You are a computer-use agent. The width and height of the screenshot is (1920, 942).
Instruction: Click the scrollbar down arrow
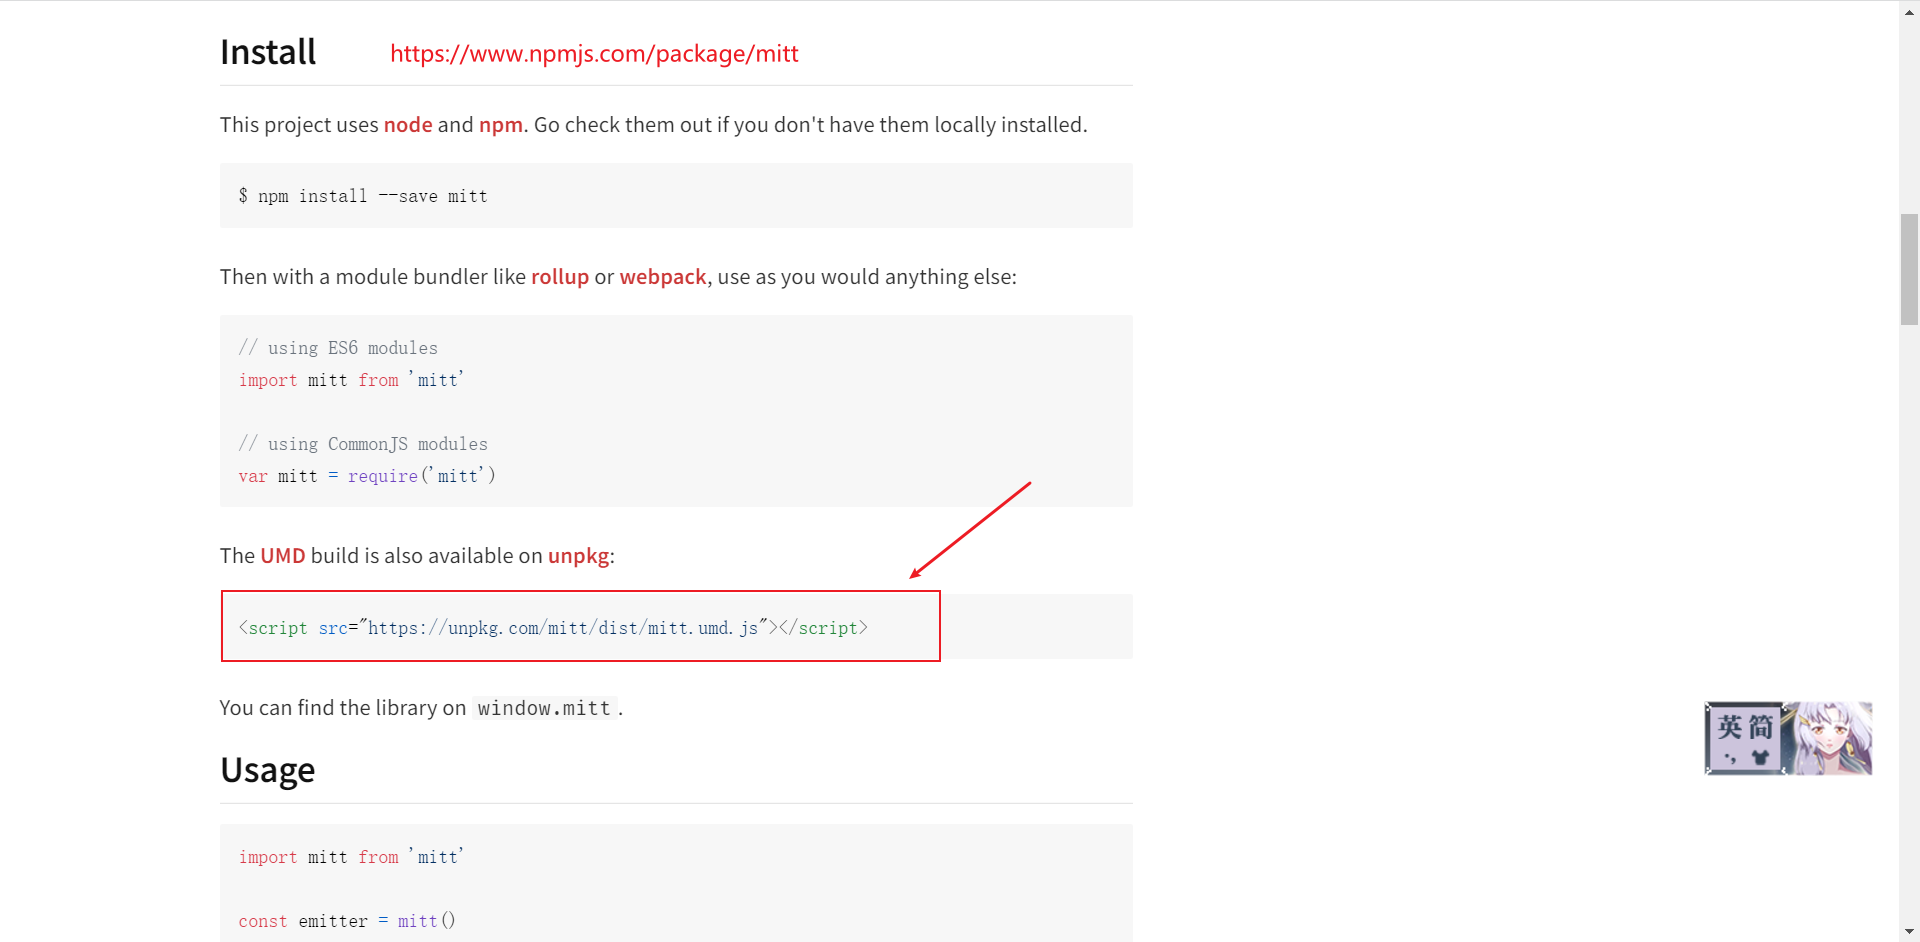point(1909,932)
